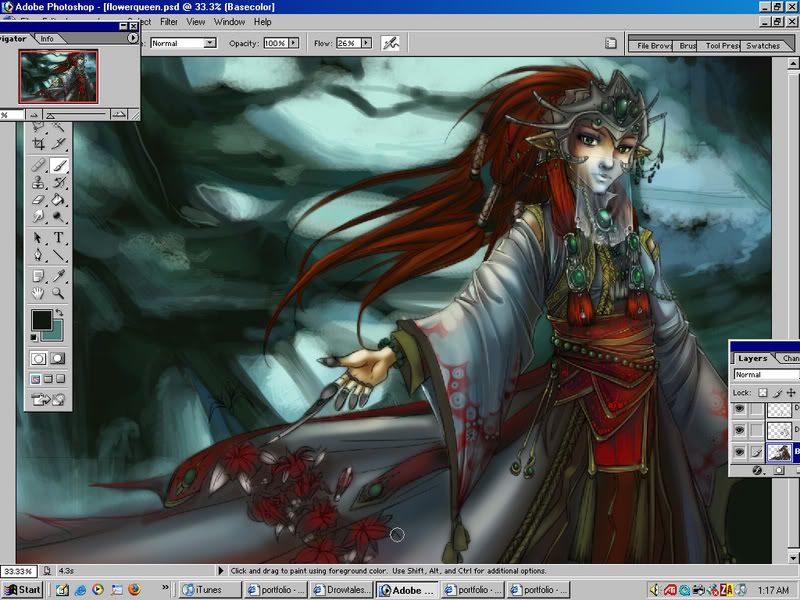Select the Clone Stamp tool
Image resolution: width=800 pixels, height=600 pixels.
pyautogui.click(x=38, y=182)
